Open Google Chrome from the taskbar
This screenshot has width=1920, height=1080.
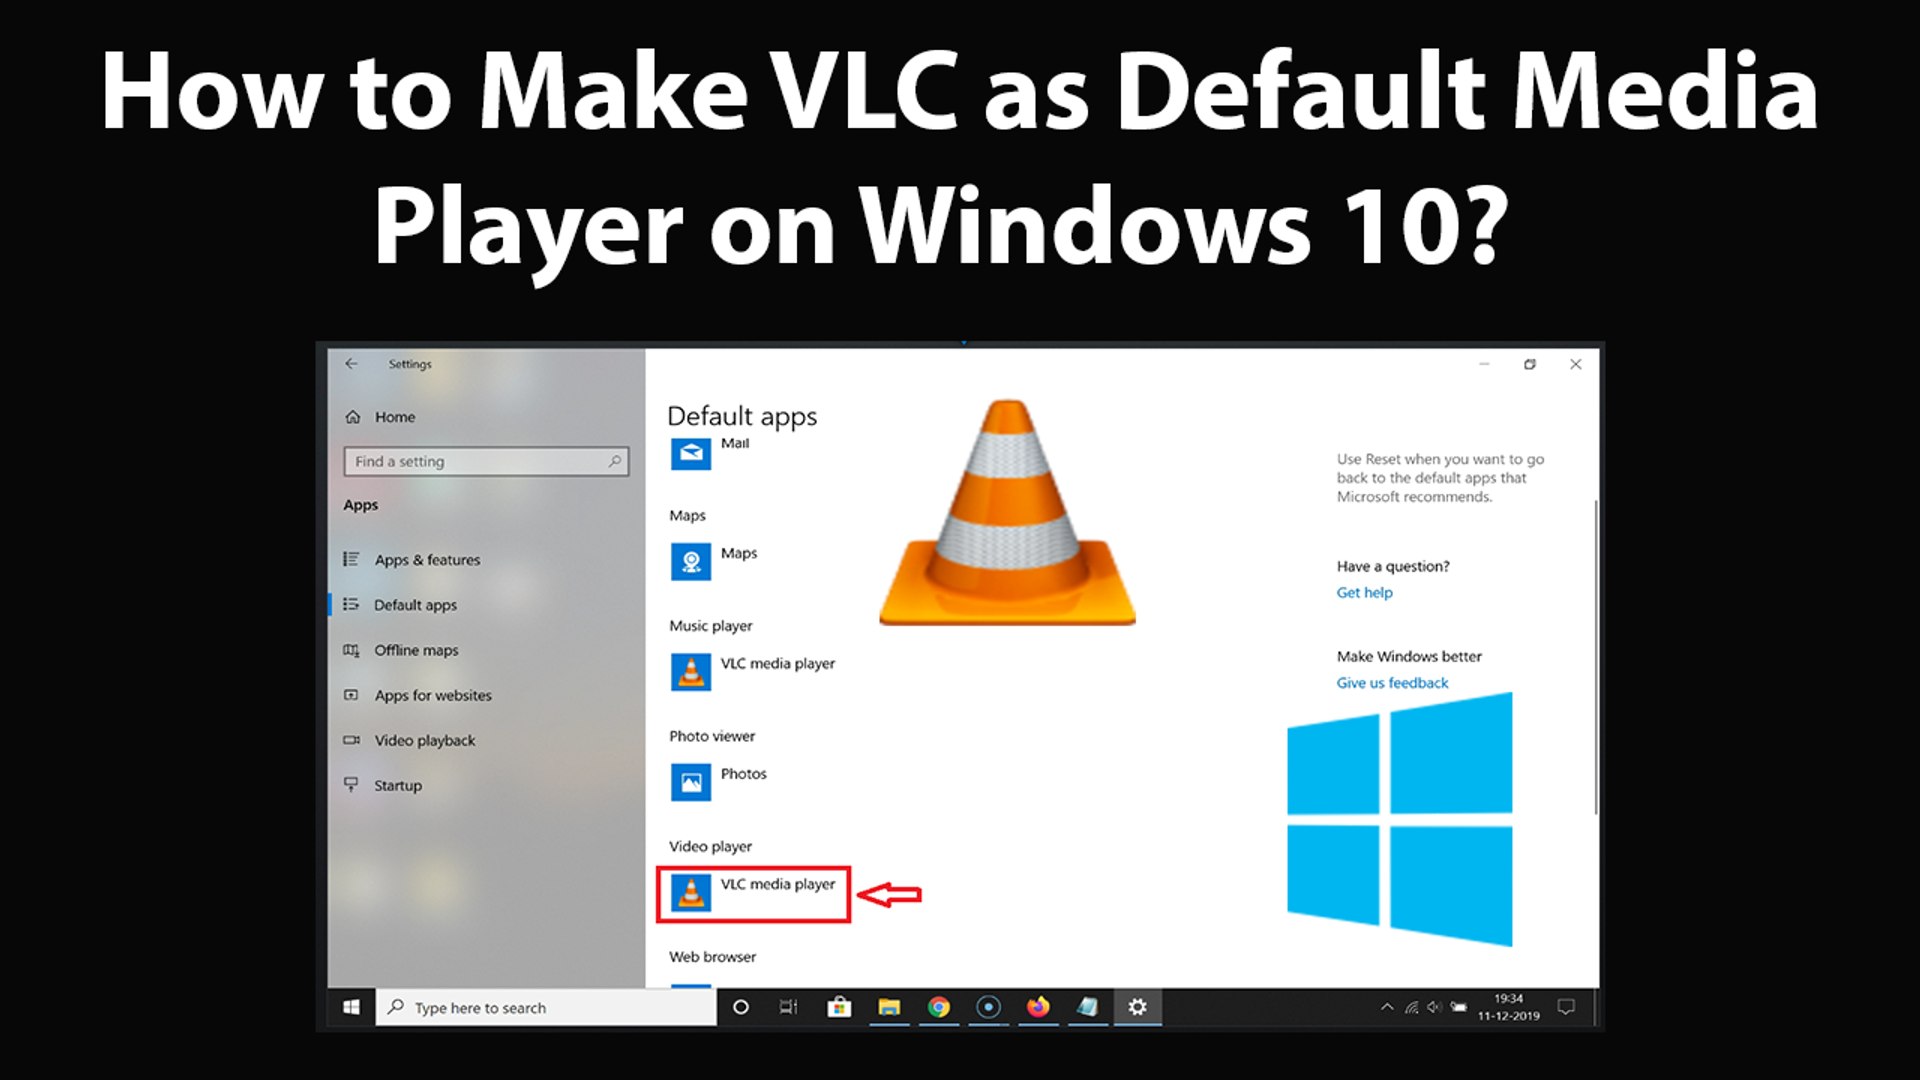[x=939, y=1007]
